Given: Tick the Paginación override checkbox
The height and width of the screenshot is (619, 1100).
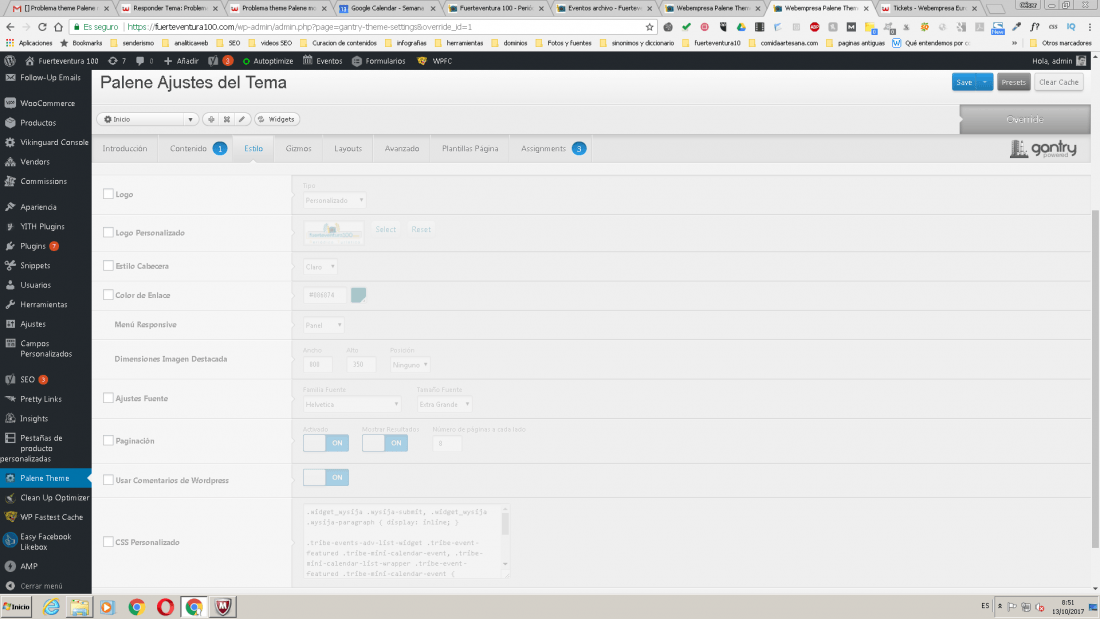Looking at the screenshot, I should coord(108,441).
